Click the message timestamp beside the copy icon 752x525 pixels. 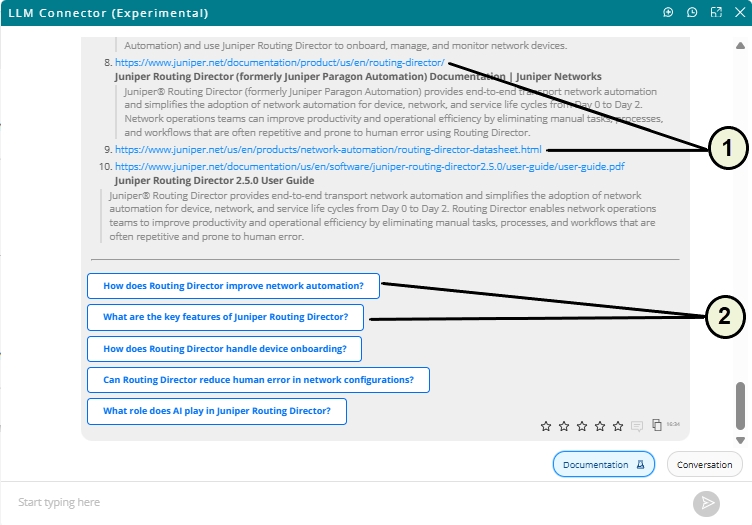click(x=673, y=424)
